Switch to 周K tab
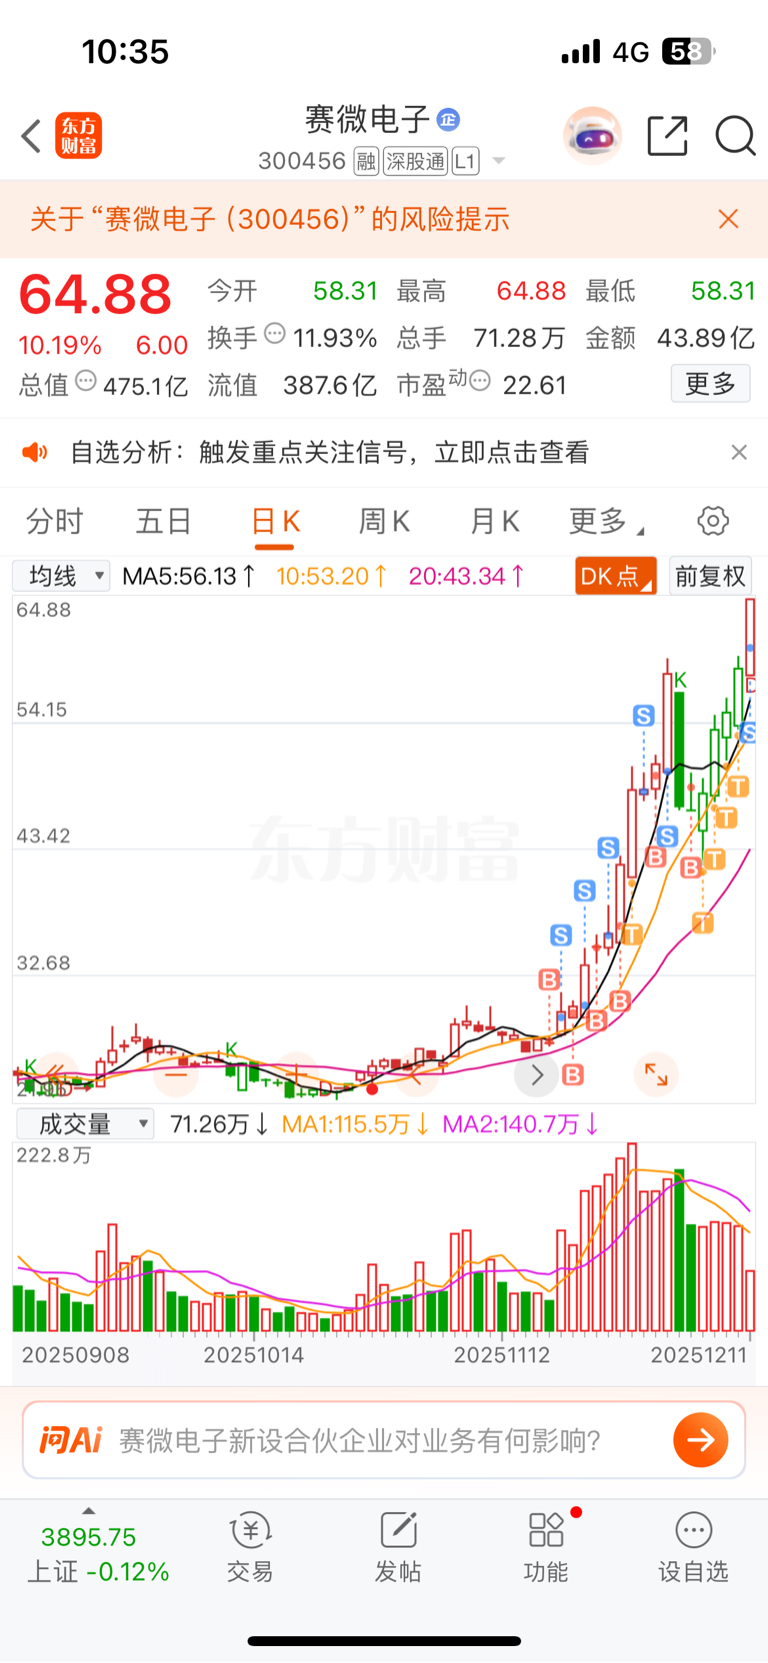Image resolution: width=768 pixels, height=1663 pixels. (x=385, y=521)
